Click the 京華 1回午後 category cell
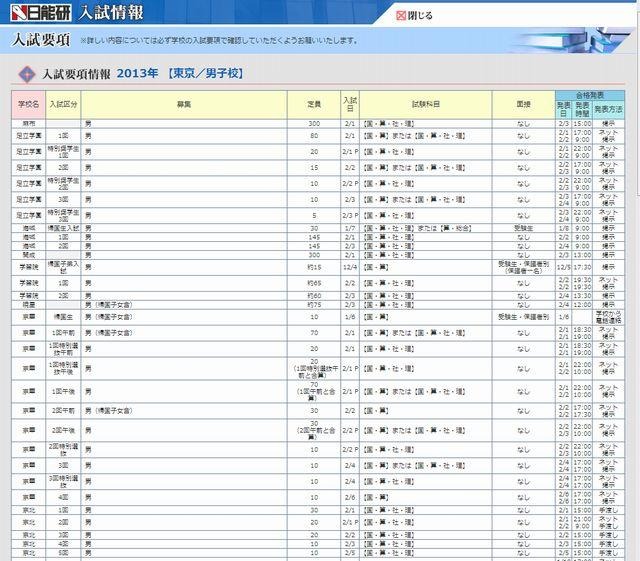Viewport: 640px width, 561px height. tap(63, 392)
